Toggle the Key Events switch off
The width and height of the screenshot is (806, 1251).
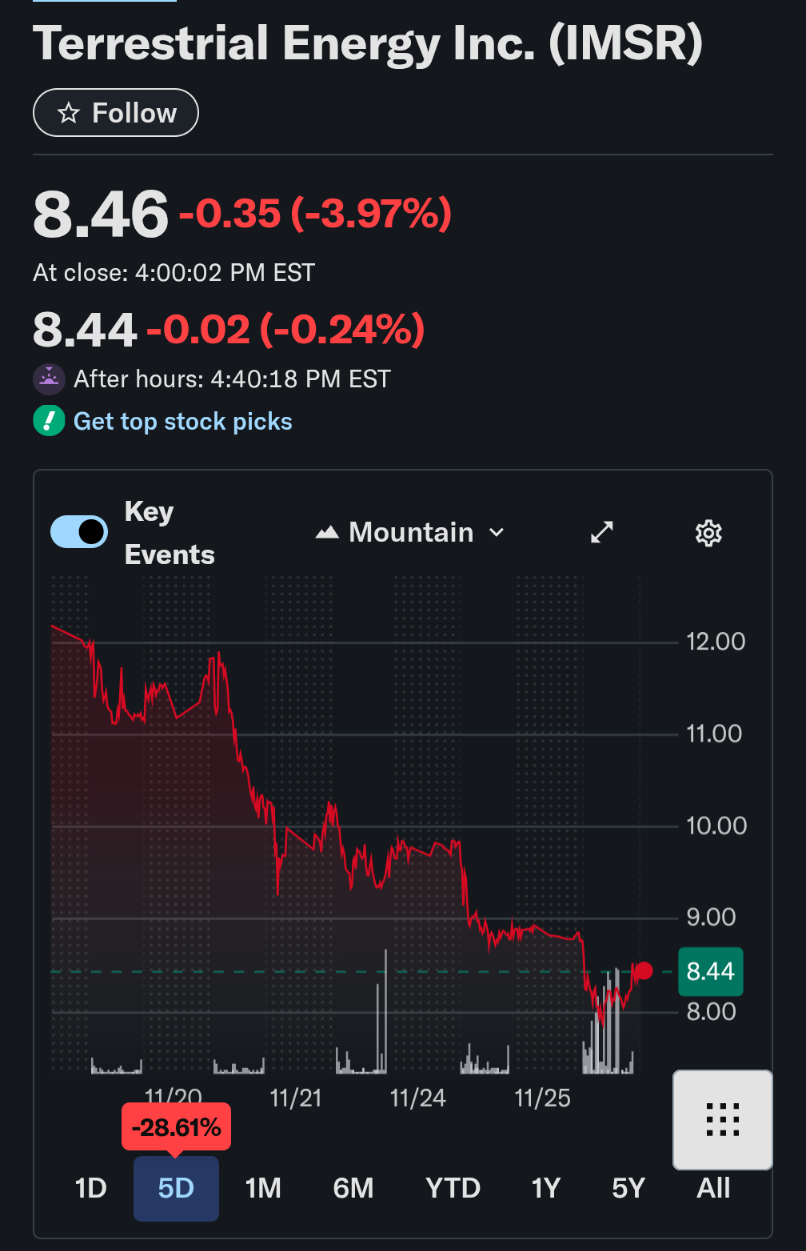coord(79,532)
